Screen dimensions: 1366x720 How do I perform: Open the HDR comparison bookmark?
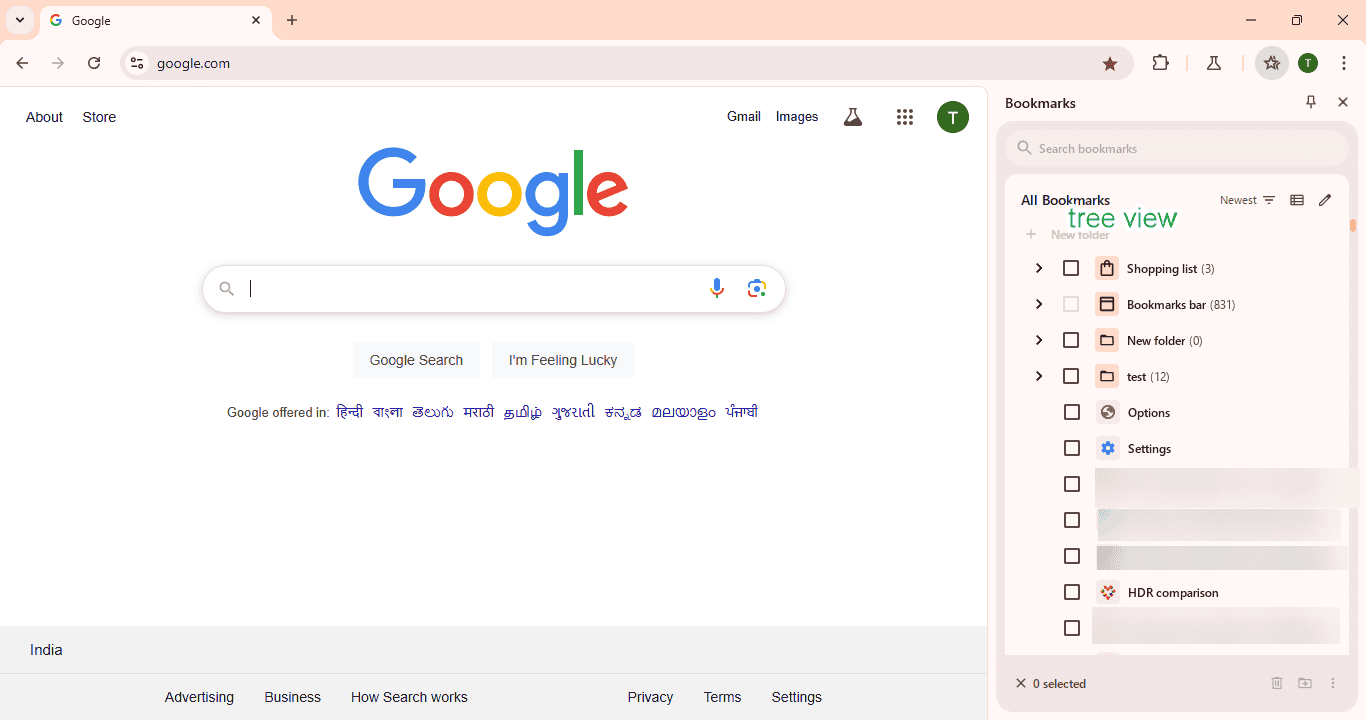coord(1172,592)
